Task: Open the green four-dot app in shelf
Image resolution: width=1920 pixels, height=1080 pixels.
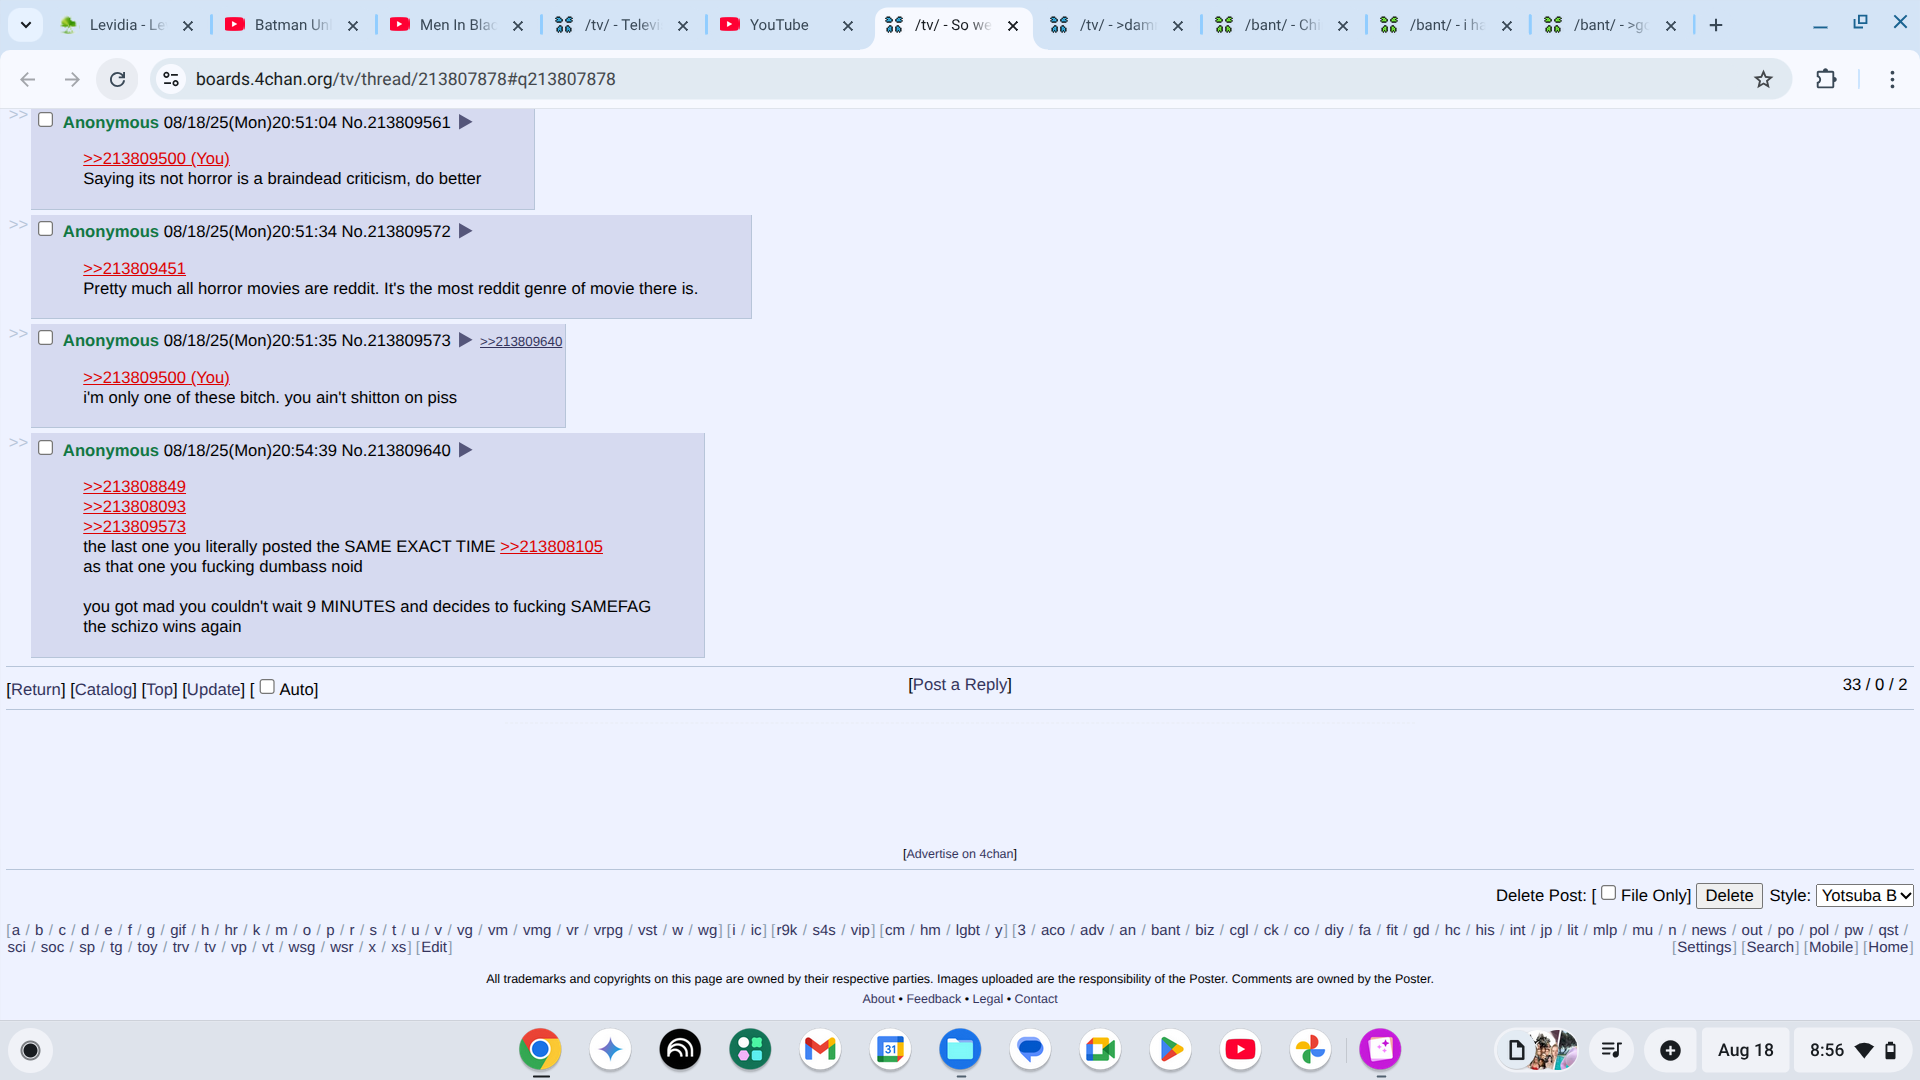Action: tap(750, 1049)
